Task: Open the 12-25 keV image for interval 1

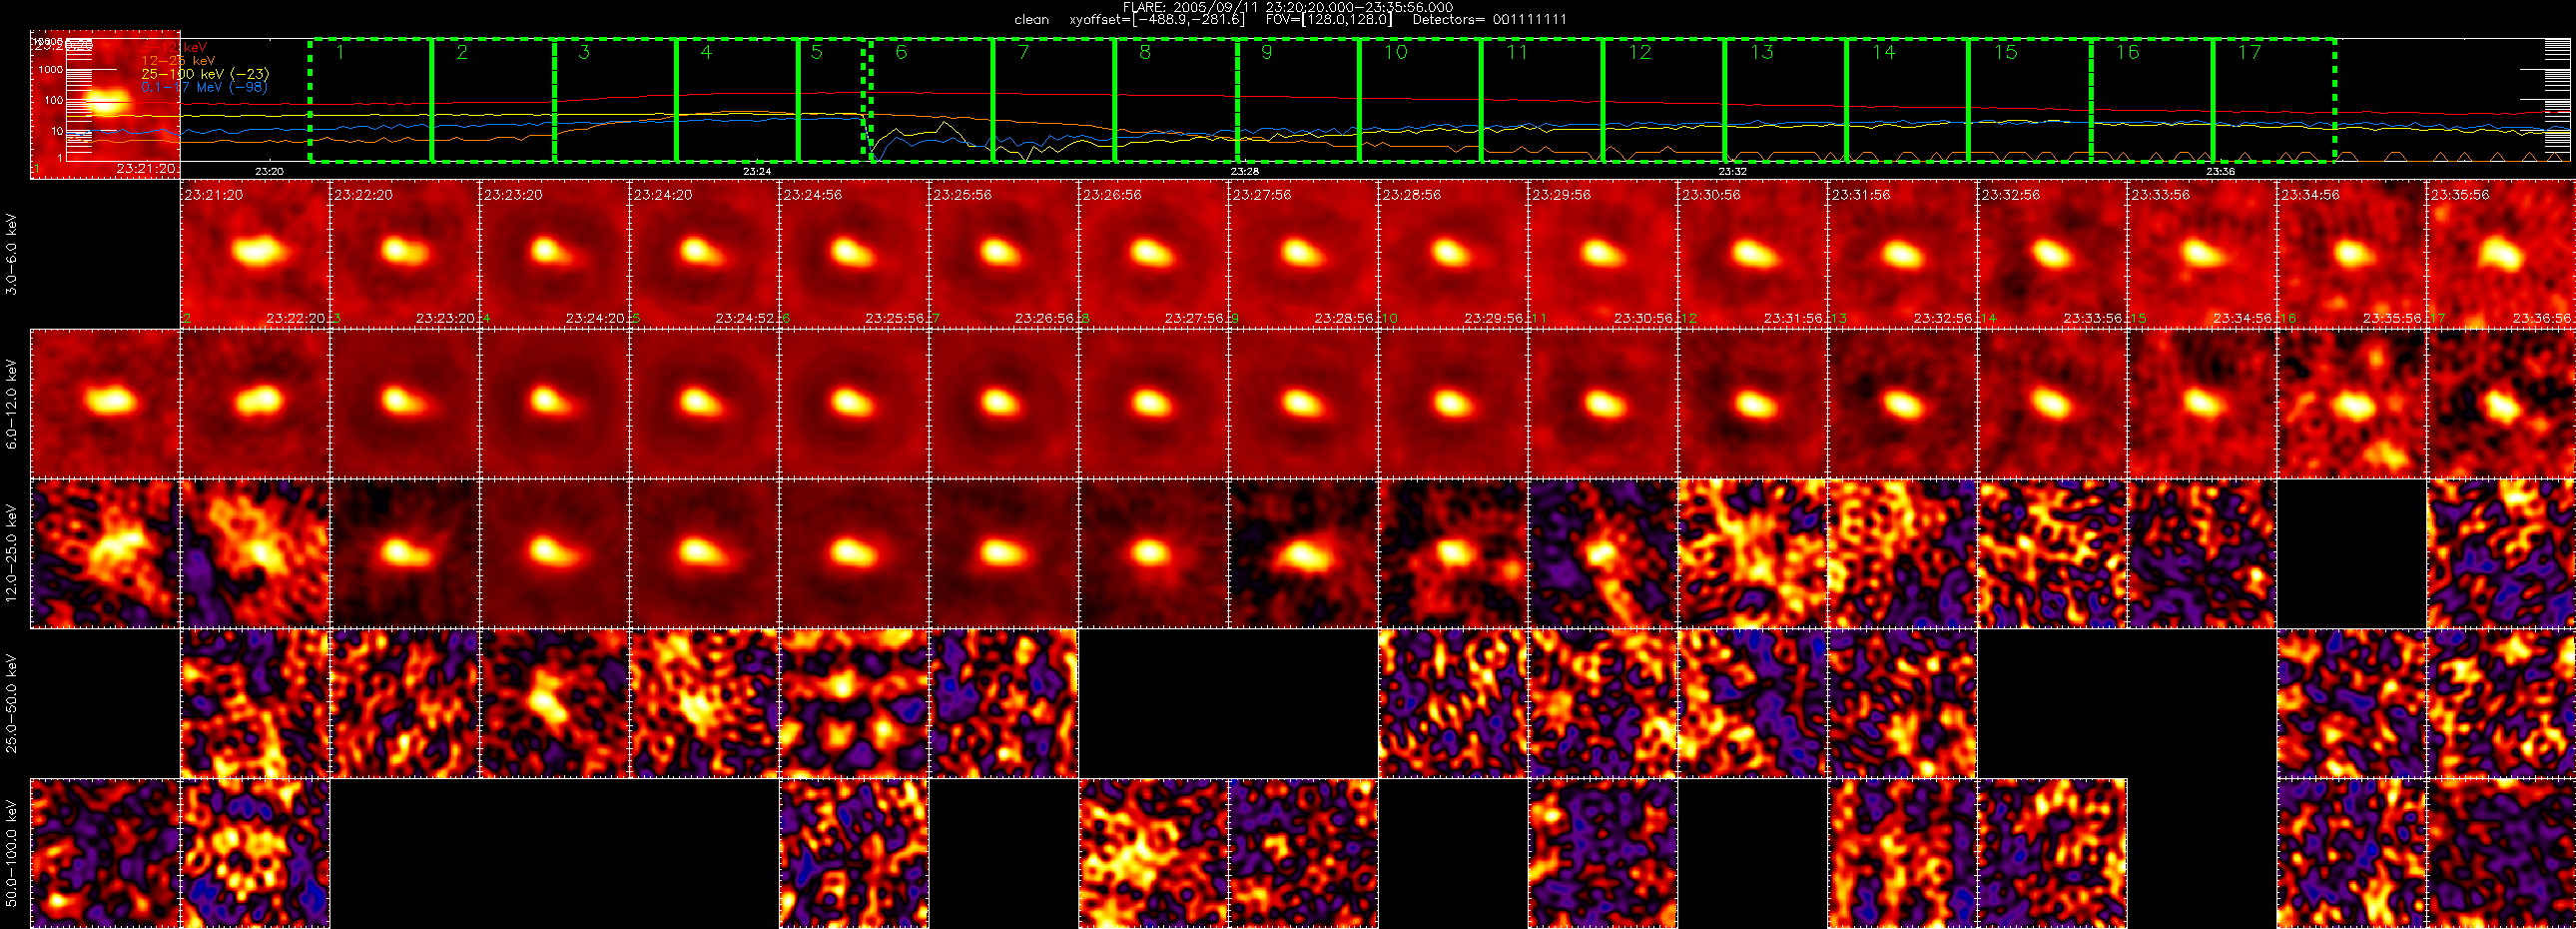Action: tap(105, 554)
